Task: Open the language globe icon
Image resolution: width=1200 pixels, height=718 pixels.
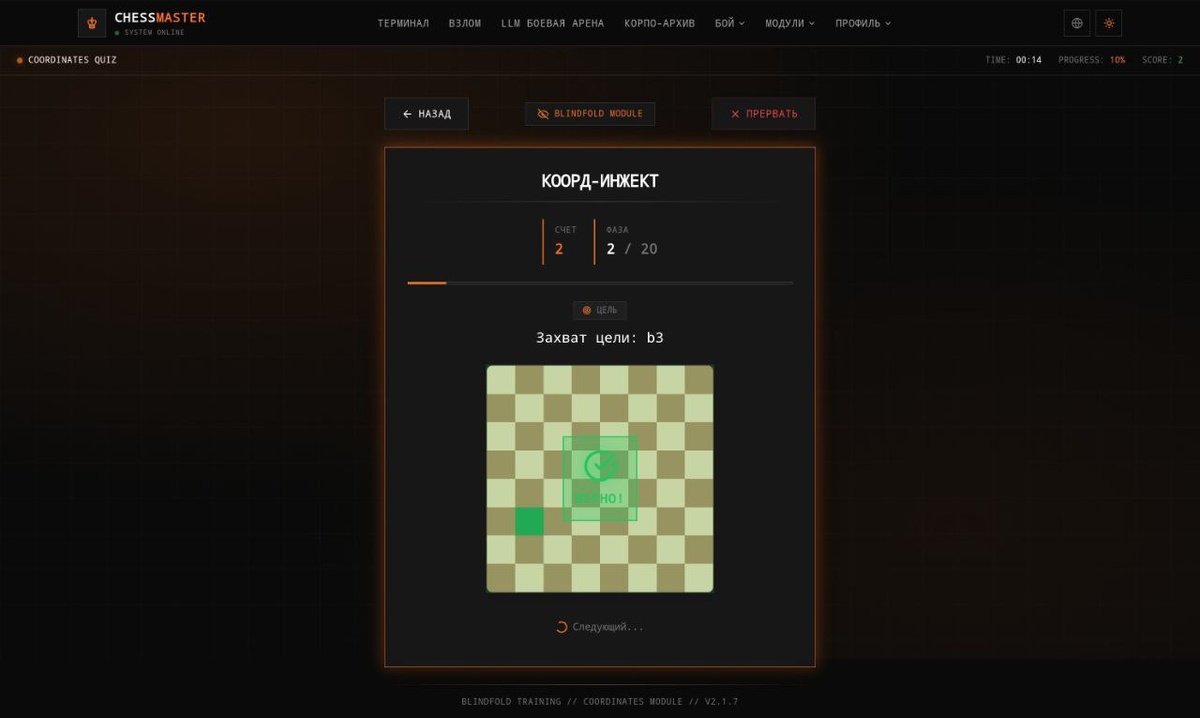Action: [x=1077, y=23]
